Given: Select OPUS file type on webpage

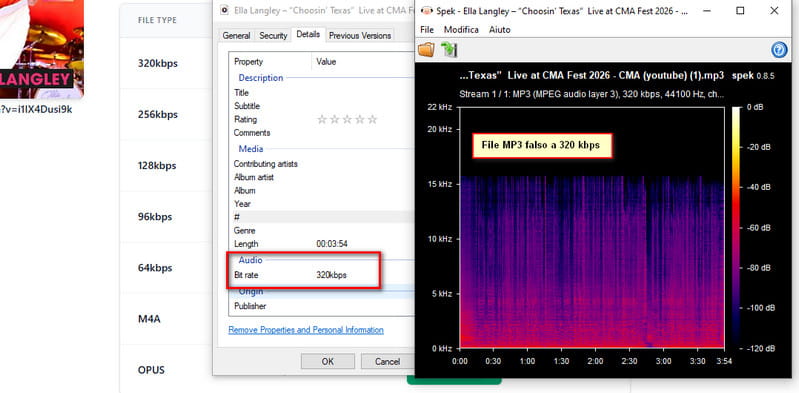Looking at the screenshot, I should tap(151, 370).
